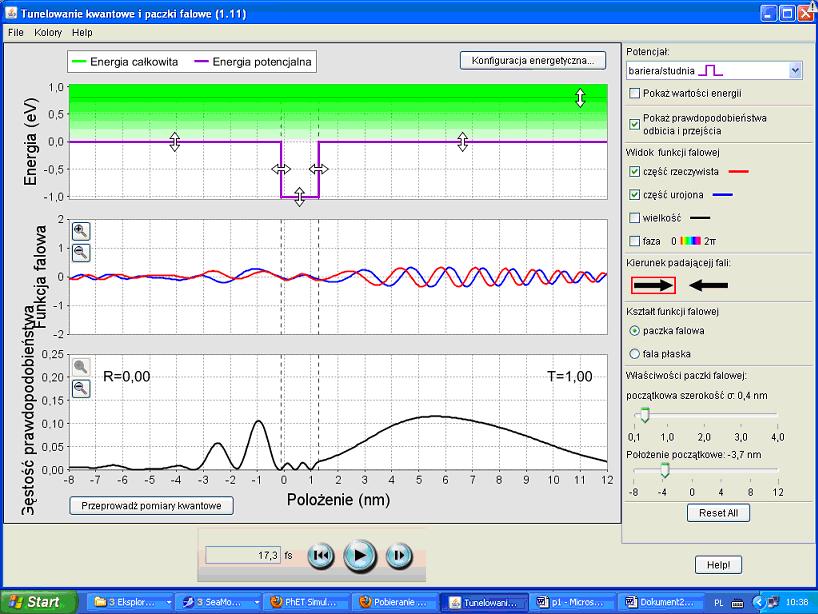The image size is (818, 614).
Task: Click the T=1,00 transmission value
Action: coord(570,377)
